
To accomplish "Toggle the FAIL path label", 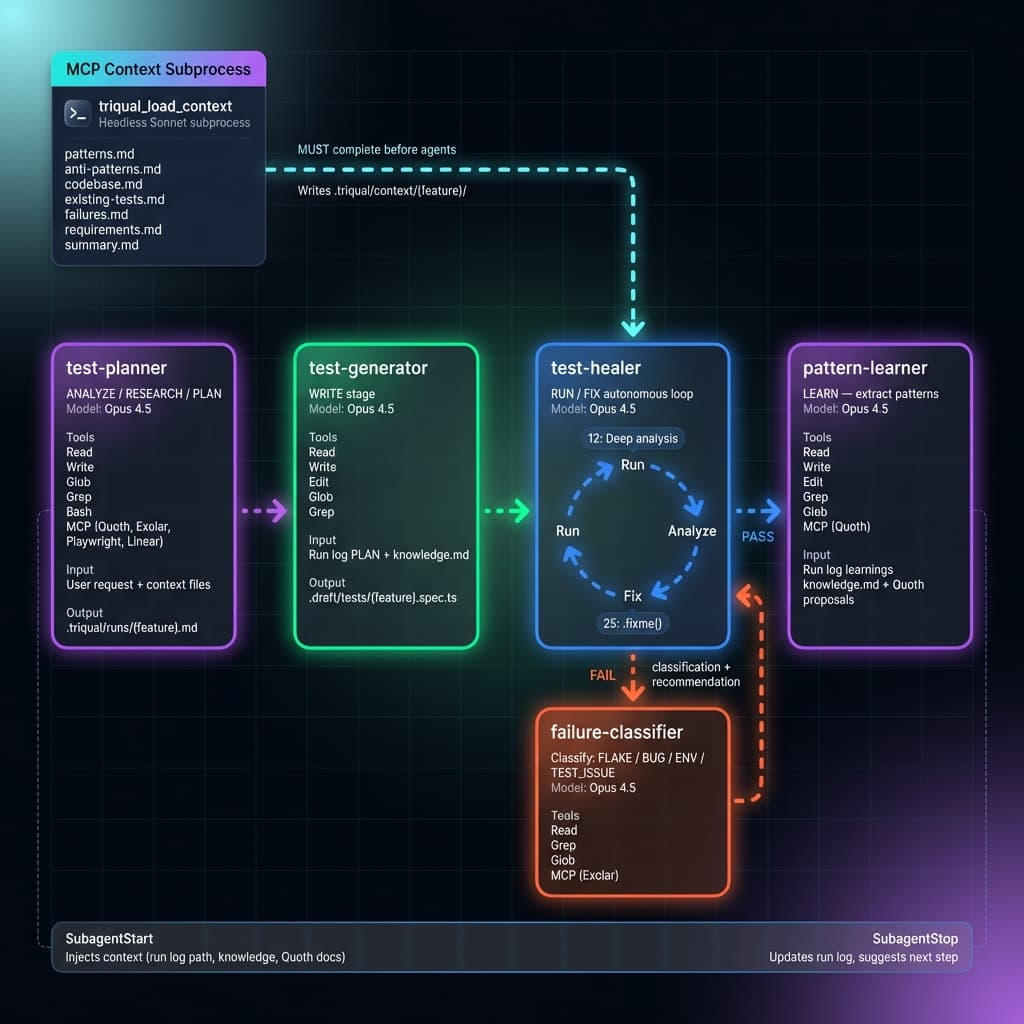I will click(x=602, y=675).
